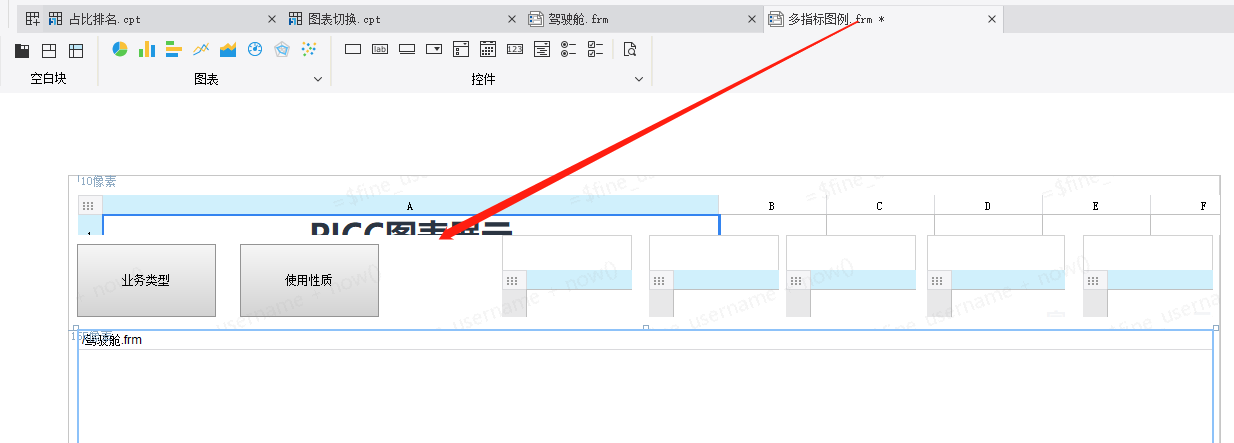The width and height of the screenshot is (1234, 443).
Task: Close the 占比排名.cpt tab
Action: (x=272, y=19)
